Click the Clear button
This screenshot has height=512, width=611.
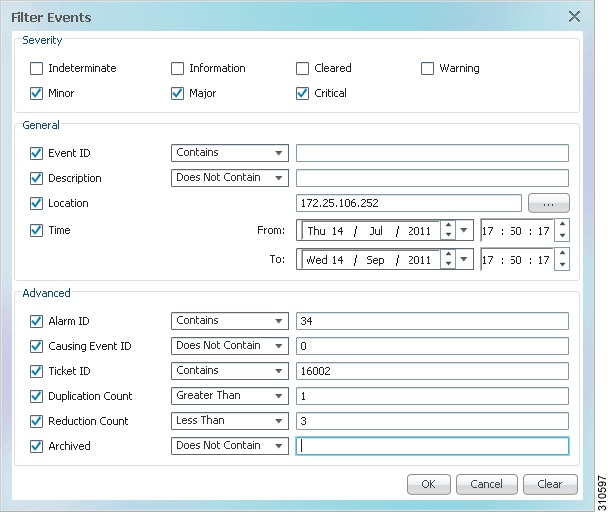tap(550, 484)
